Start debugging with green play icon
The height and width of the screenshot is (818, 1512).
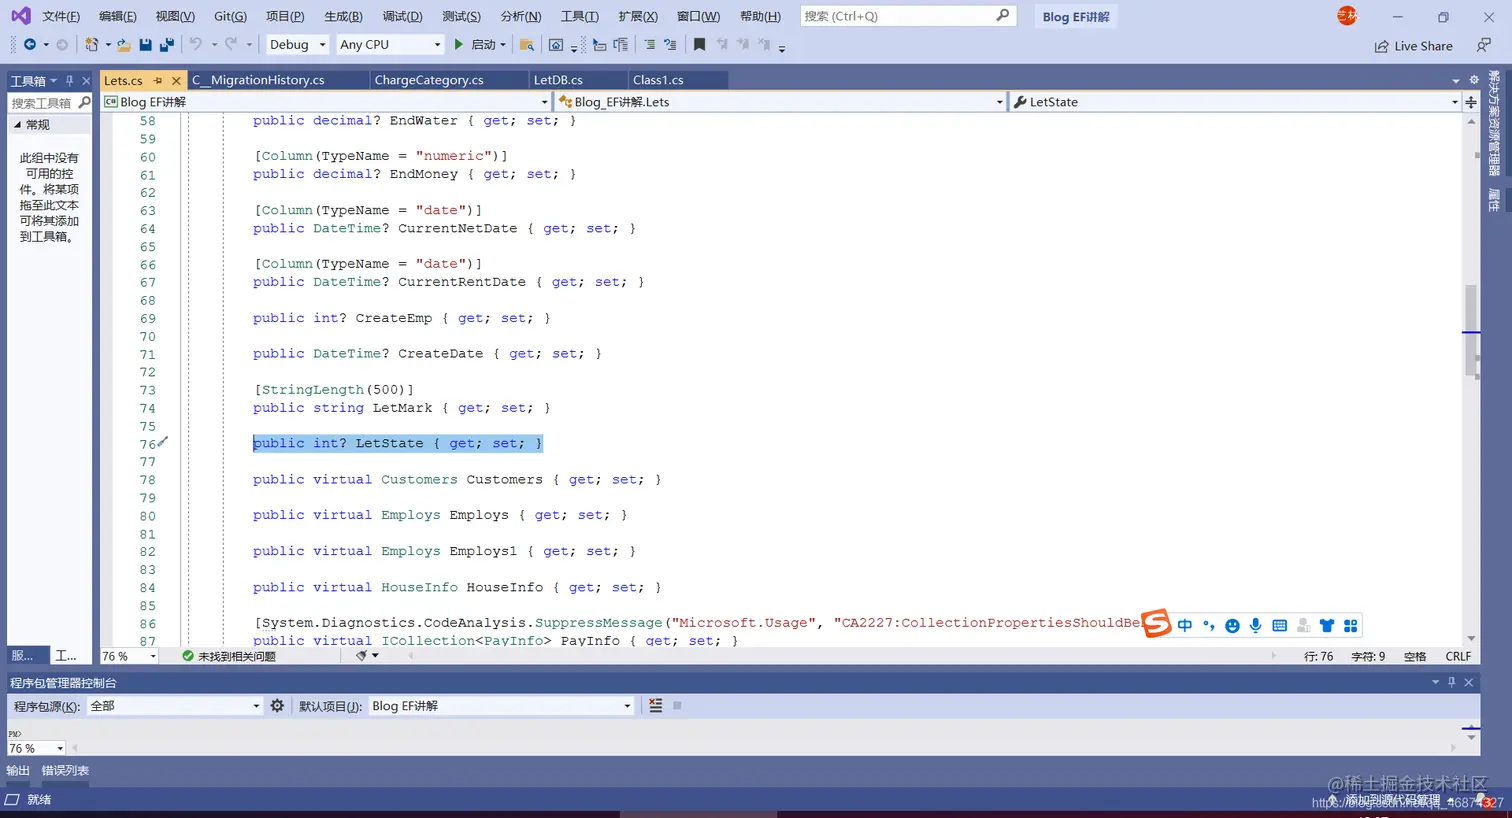[x=458, y=44]
